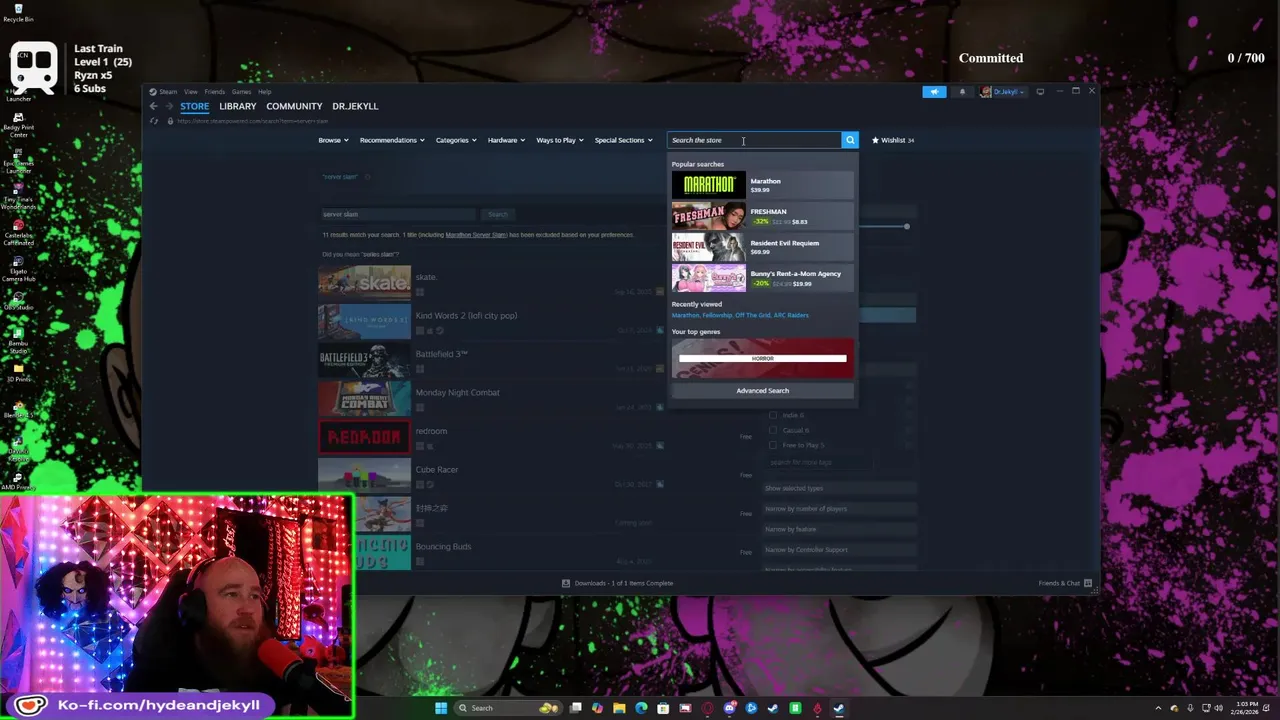The image size is (1280, 720).
Task: Click the results Search button
Action: [497, 214]
